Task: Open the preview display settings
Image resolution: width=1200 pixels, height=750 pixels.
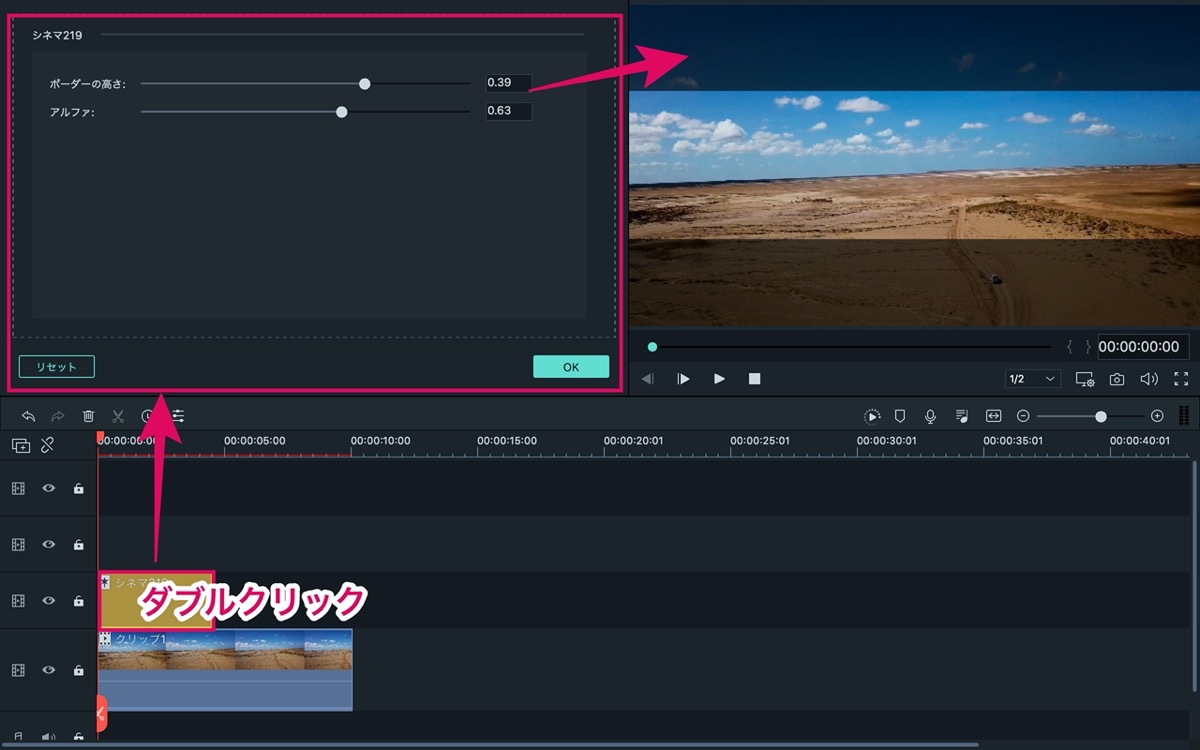Action: click(1085, 379)
